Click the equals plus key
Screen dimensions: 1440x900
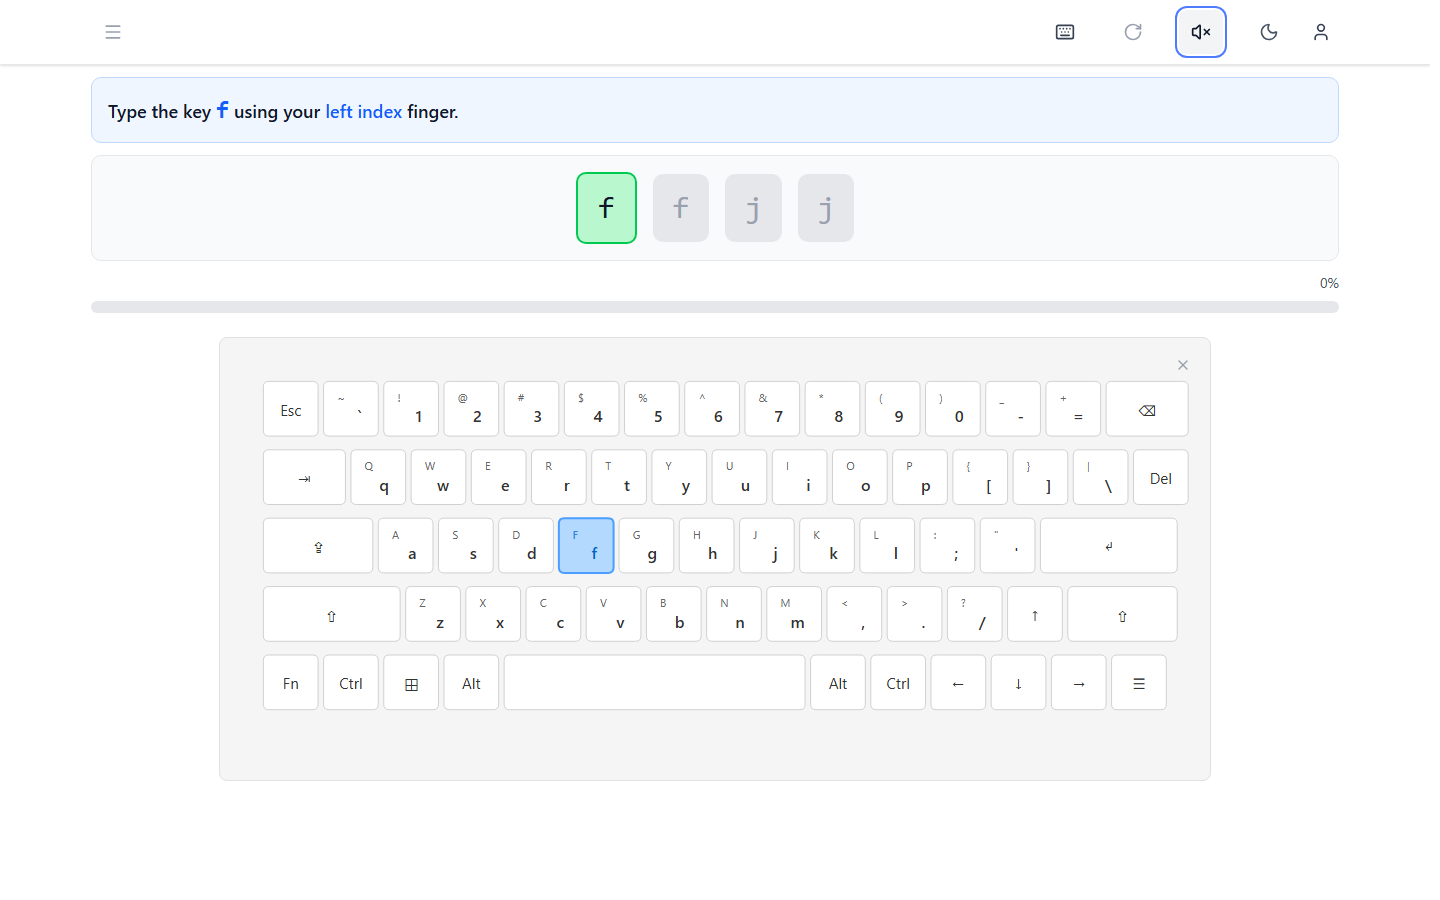tap(1073, 409)
